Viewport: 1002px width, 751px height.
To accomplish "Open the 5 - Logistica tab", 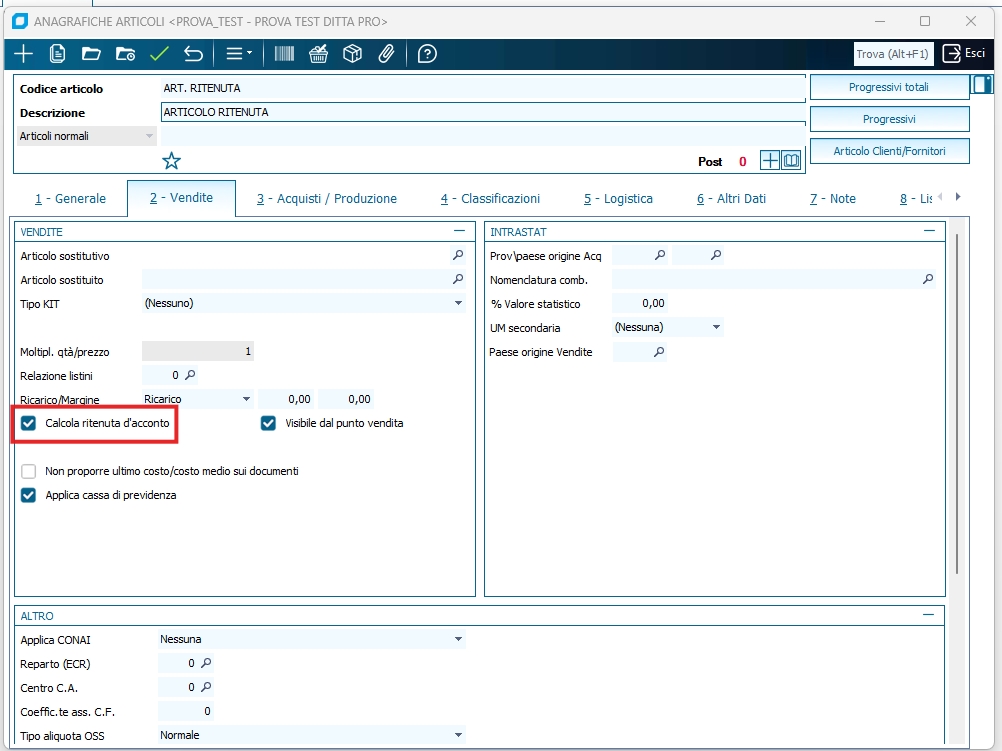I will [x=618, y=199].
